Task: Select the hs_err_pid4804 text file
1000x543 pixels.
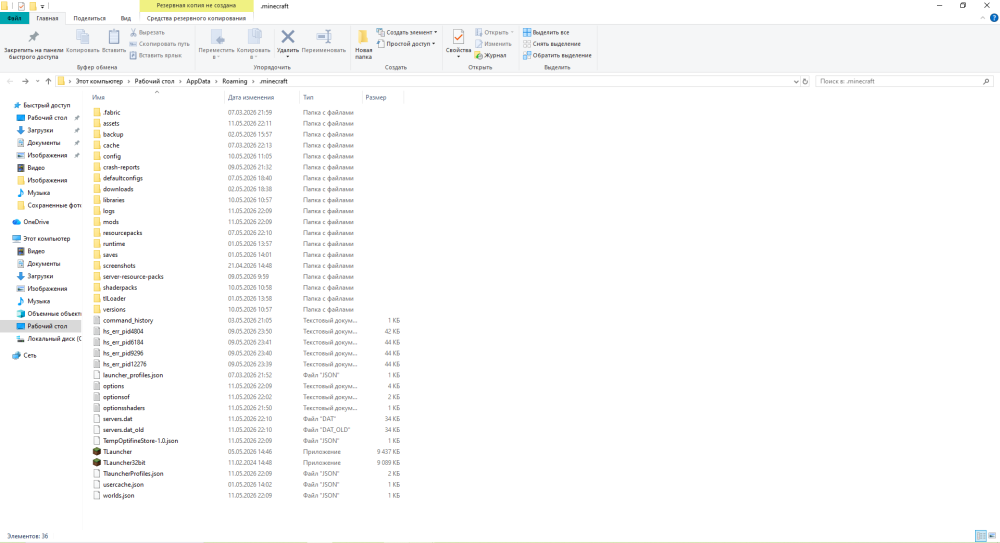Action: pyautogui.click(x=122, y=331)
